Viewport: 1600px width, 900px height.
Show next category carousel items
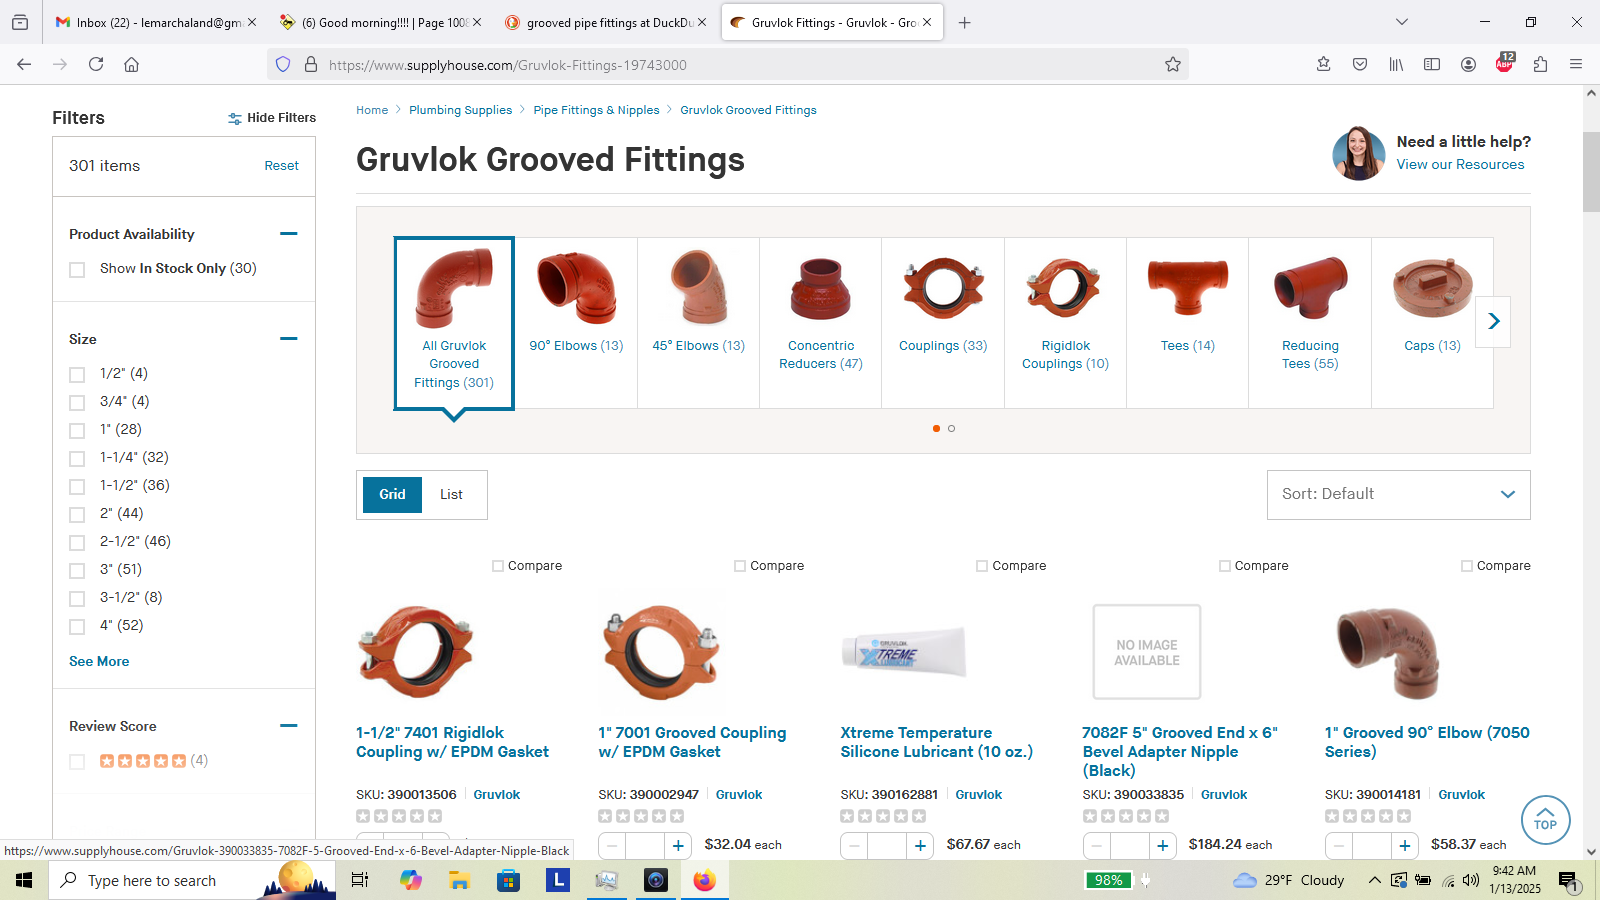[1493, 321]
